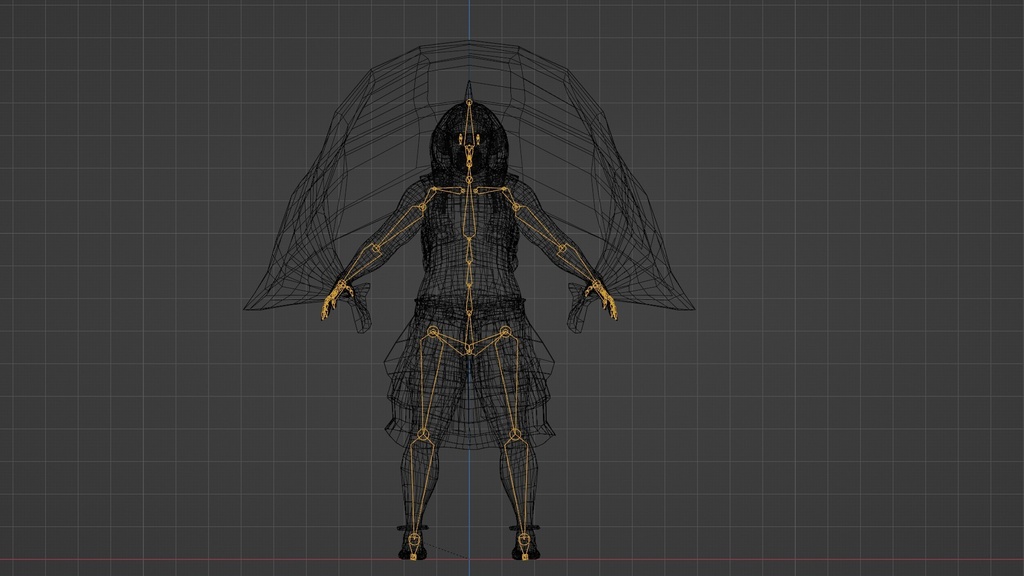Select the right thigh bone
1024x576 pixels.
[510, 386]
